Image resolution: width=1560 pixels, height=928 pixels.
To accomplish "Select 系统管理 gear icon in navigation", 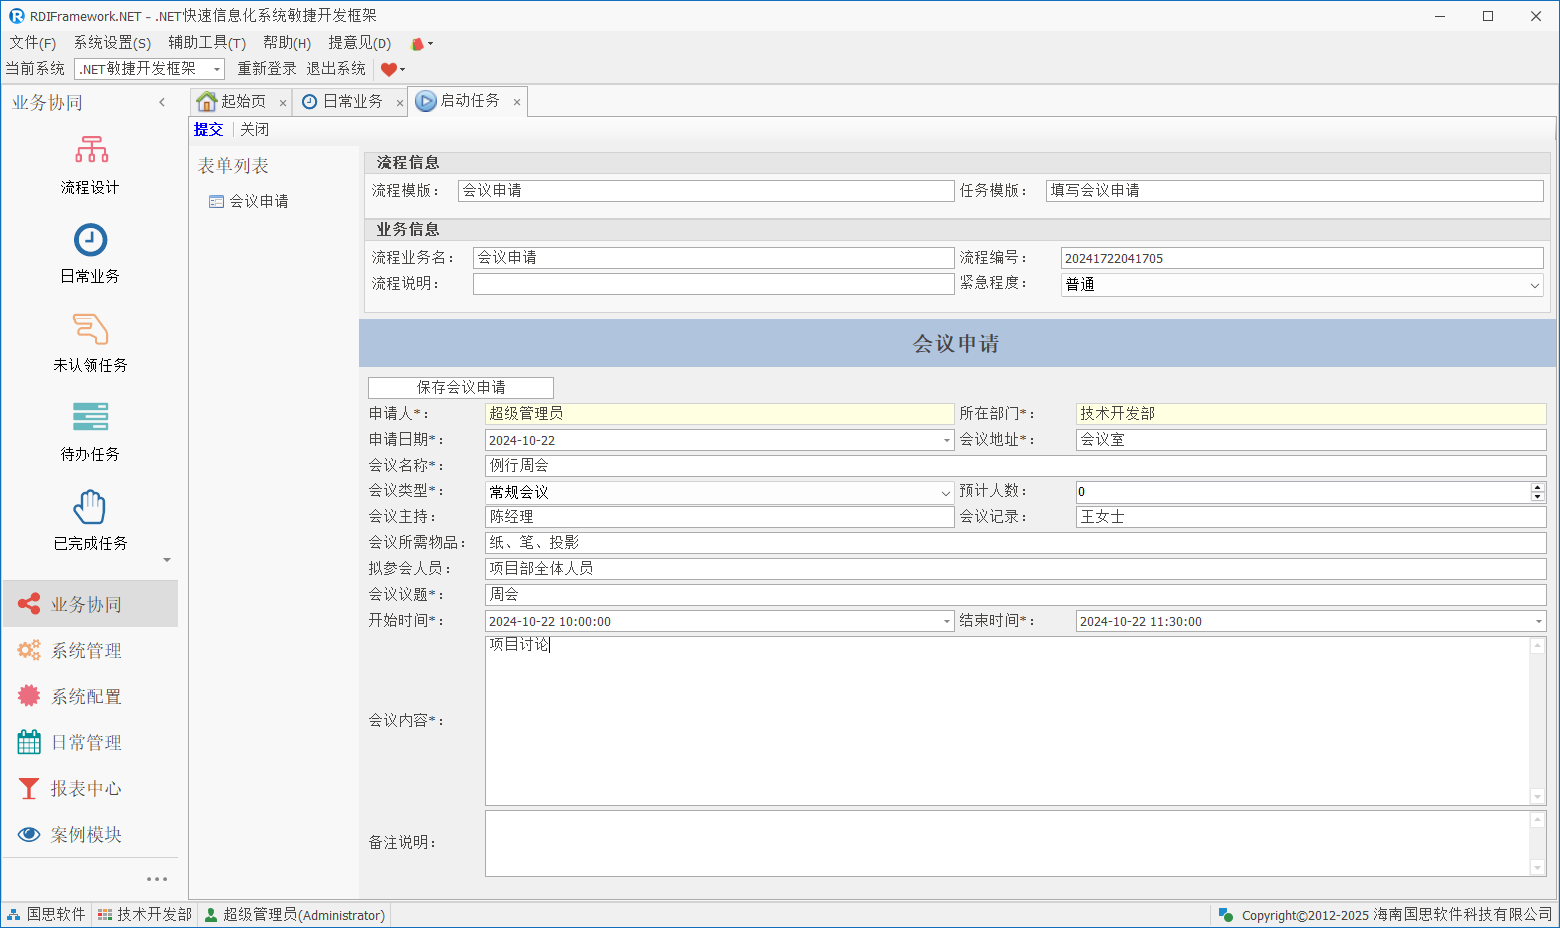I will [x=29, y=650].
